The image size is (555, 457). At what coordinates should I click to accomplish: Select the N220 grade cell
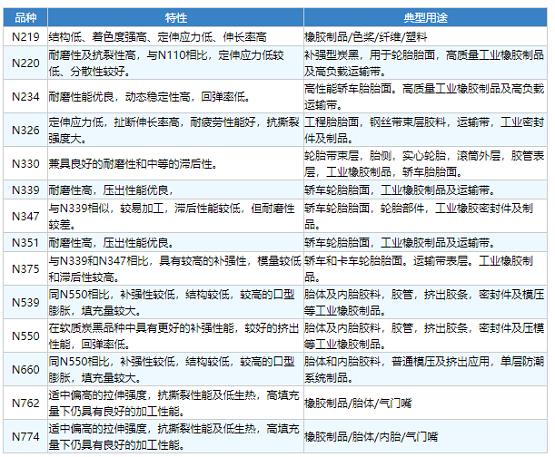coord(25,63)
